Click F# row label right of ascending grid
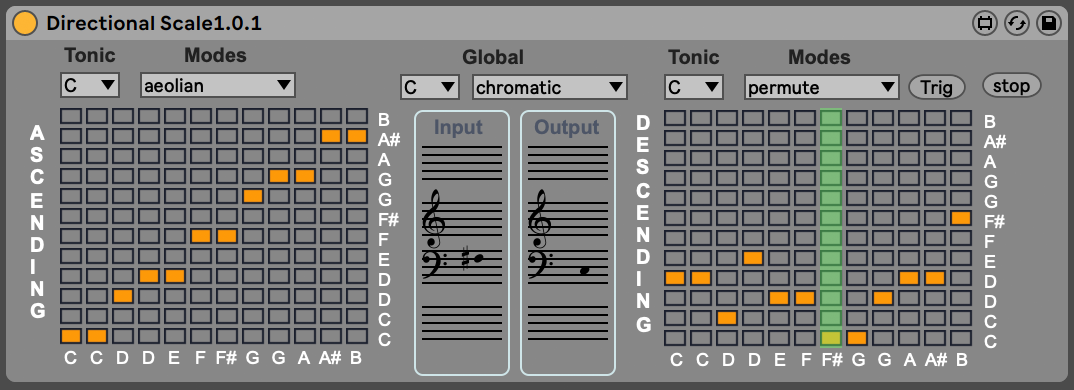The height and width of the screenshot is (390, 1074). [x=388, y=220]
